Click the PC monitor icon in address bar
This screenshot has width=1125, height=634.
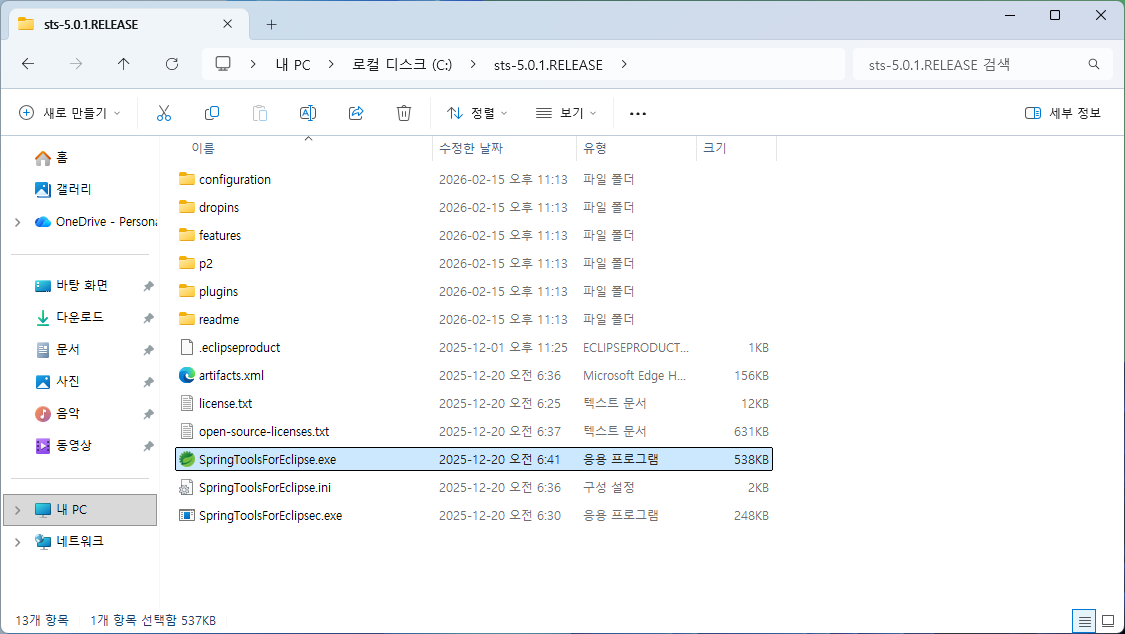[223, 64]
